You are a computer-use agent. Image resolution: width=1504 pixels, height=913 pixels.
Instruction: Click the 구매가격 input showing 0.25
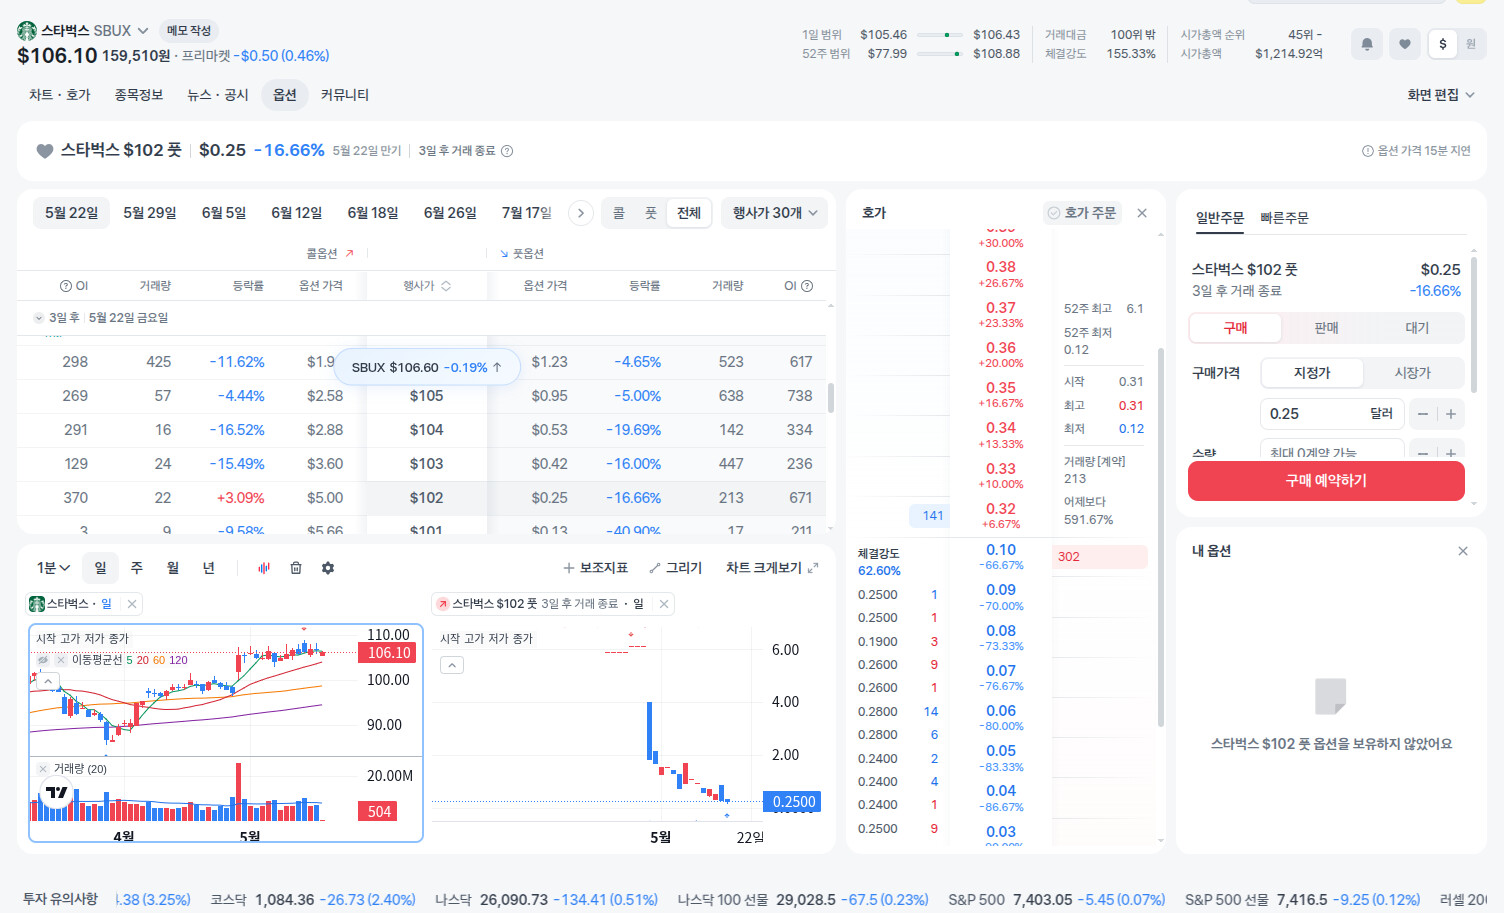click(1332, 414)
